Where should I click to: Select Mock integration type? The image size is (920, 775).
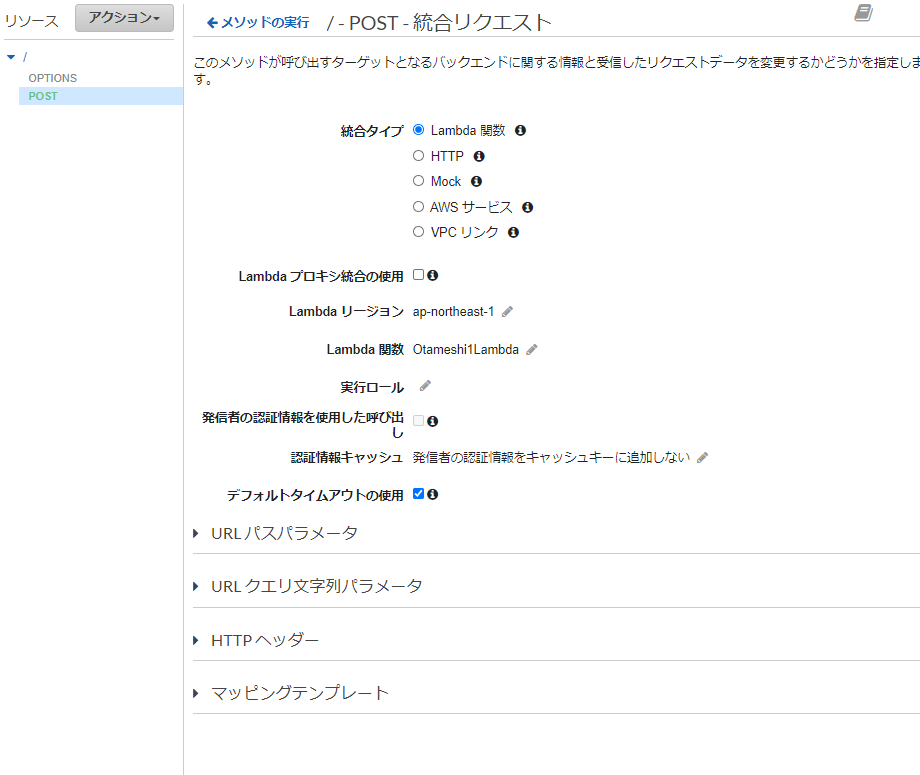tap(418, 181)
